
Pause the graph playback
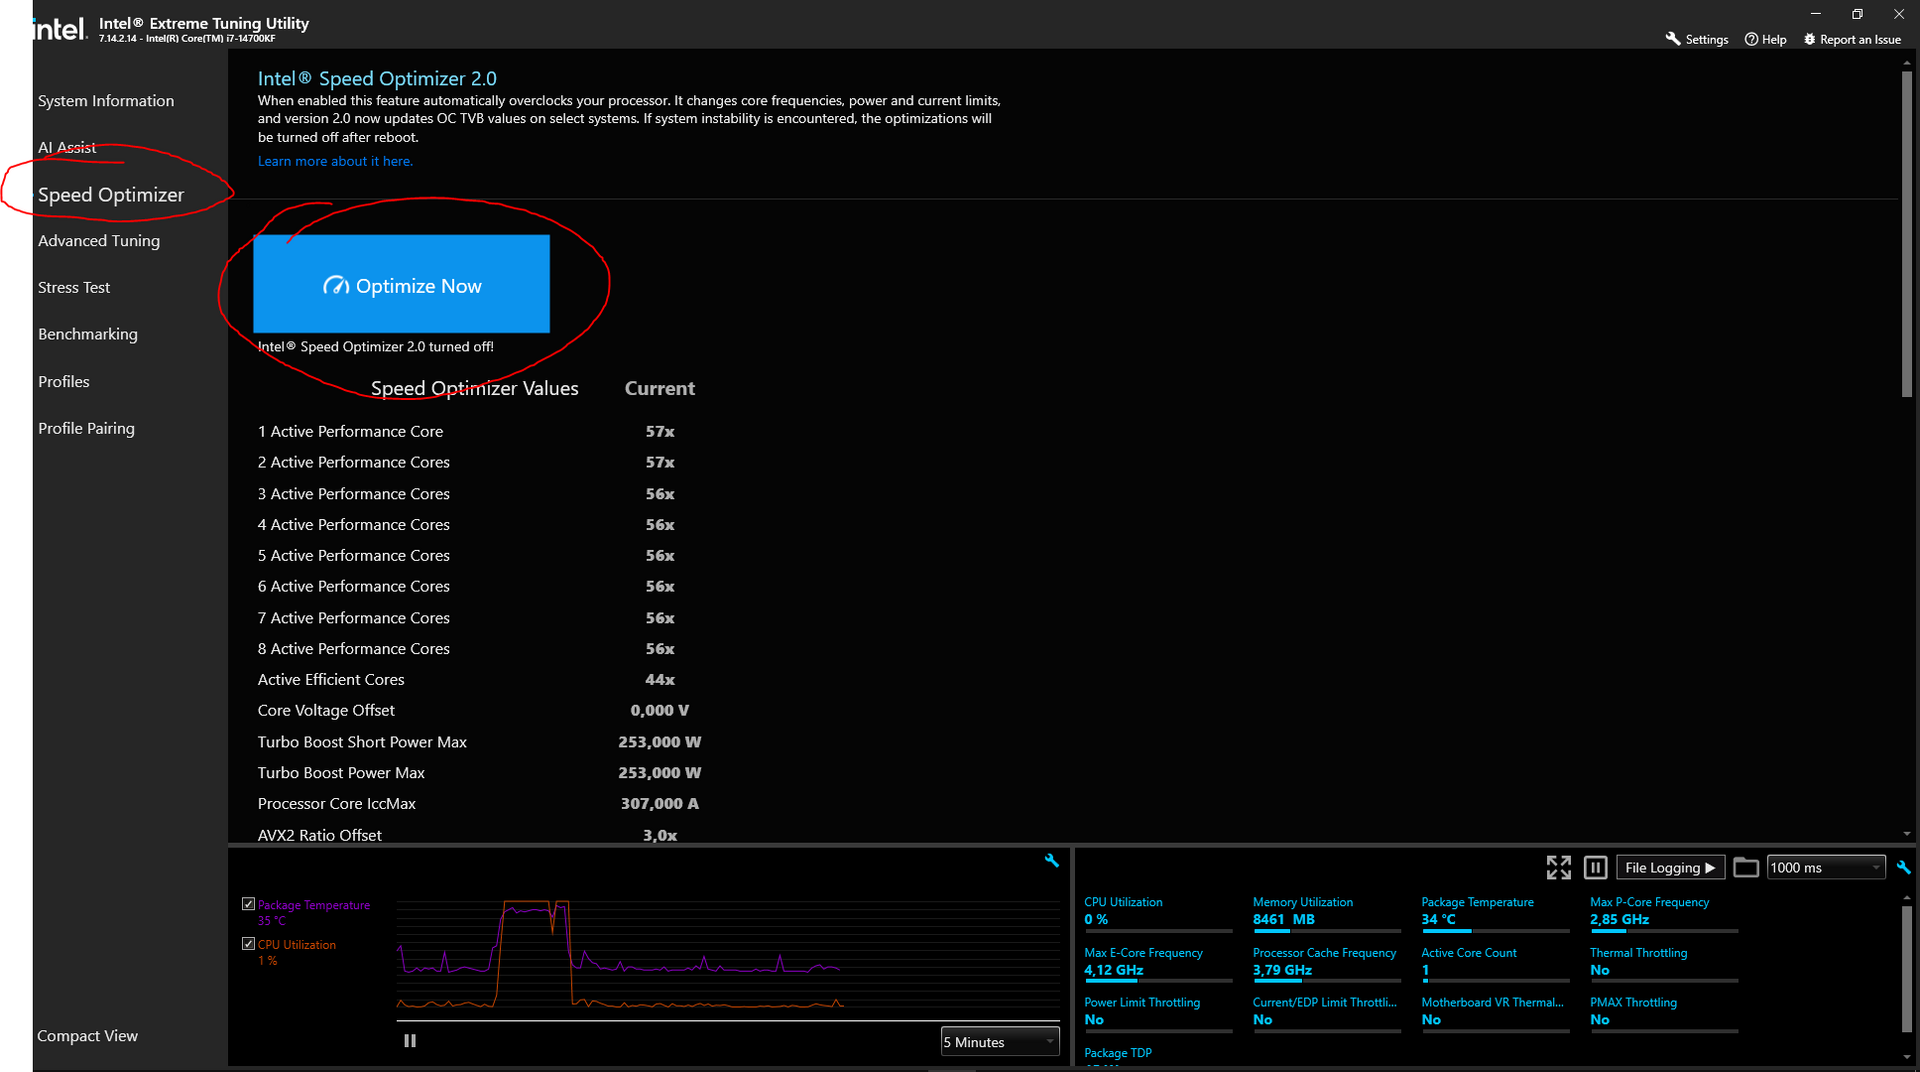tap(409, 1040)
